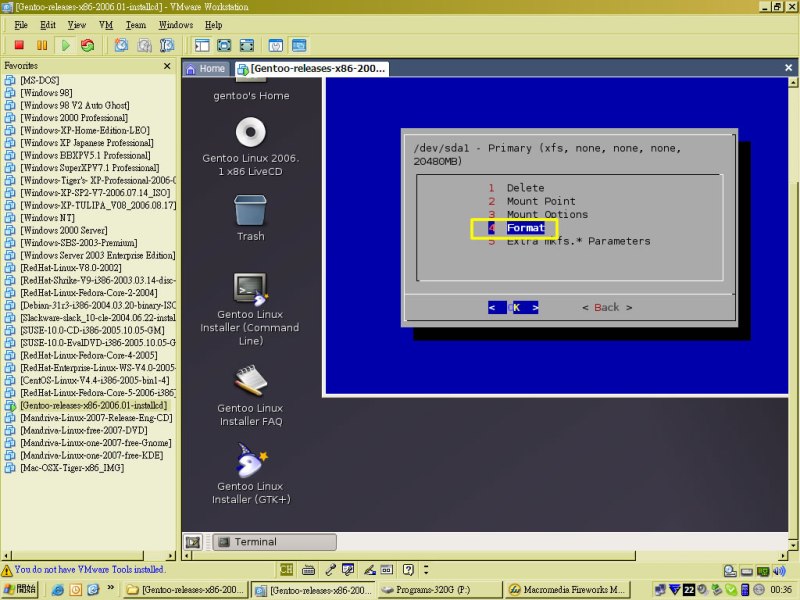
Task: Open the Trash desktop icon
Action: (x=251, y=218)
